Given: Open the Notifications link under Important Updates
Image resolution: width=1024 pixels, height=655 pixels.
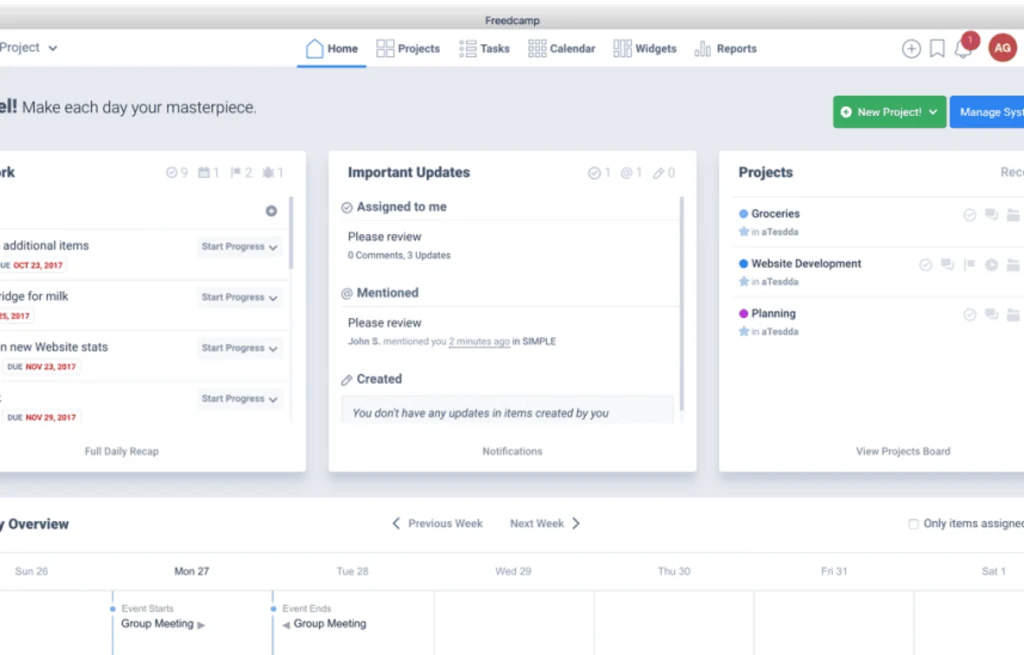Looking at the screenshot, I should pos(512,451).
